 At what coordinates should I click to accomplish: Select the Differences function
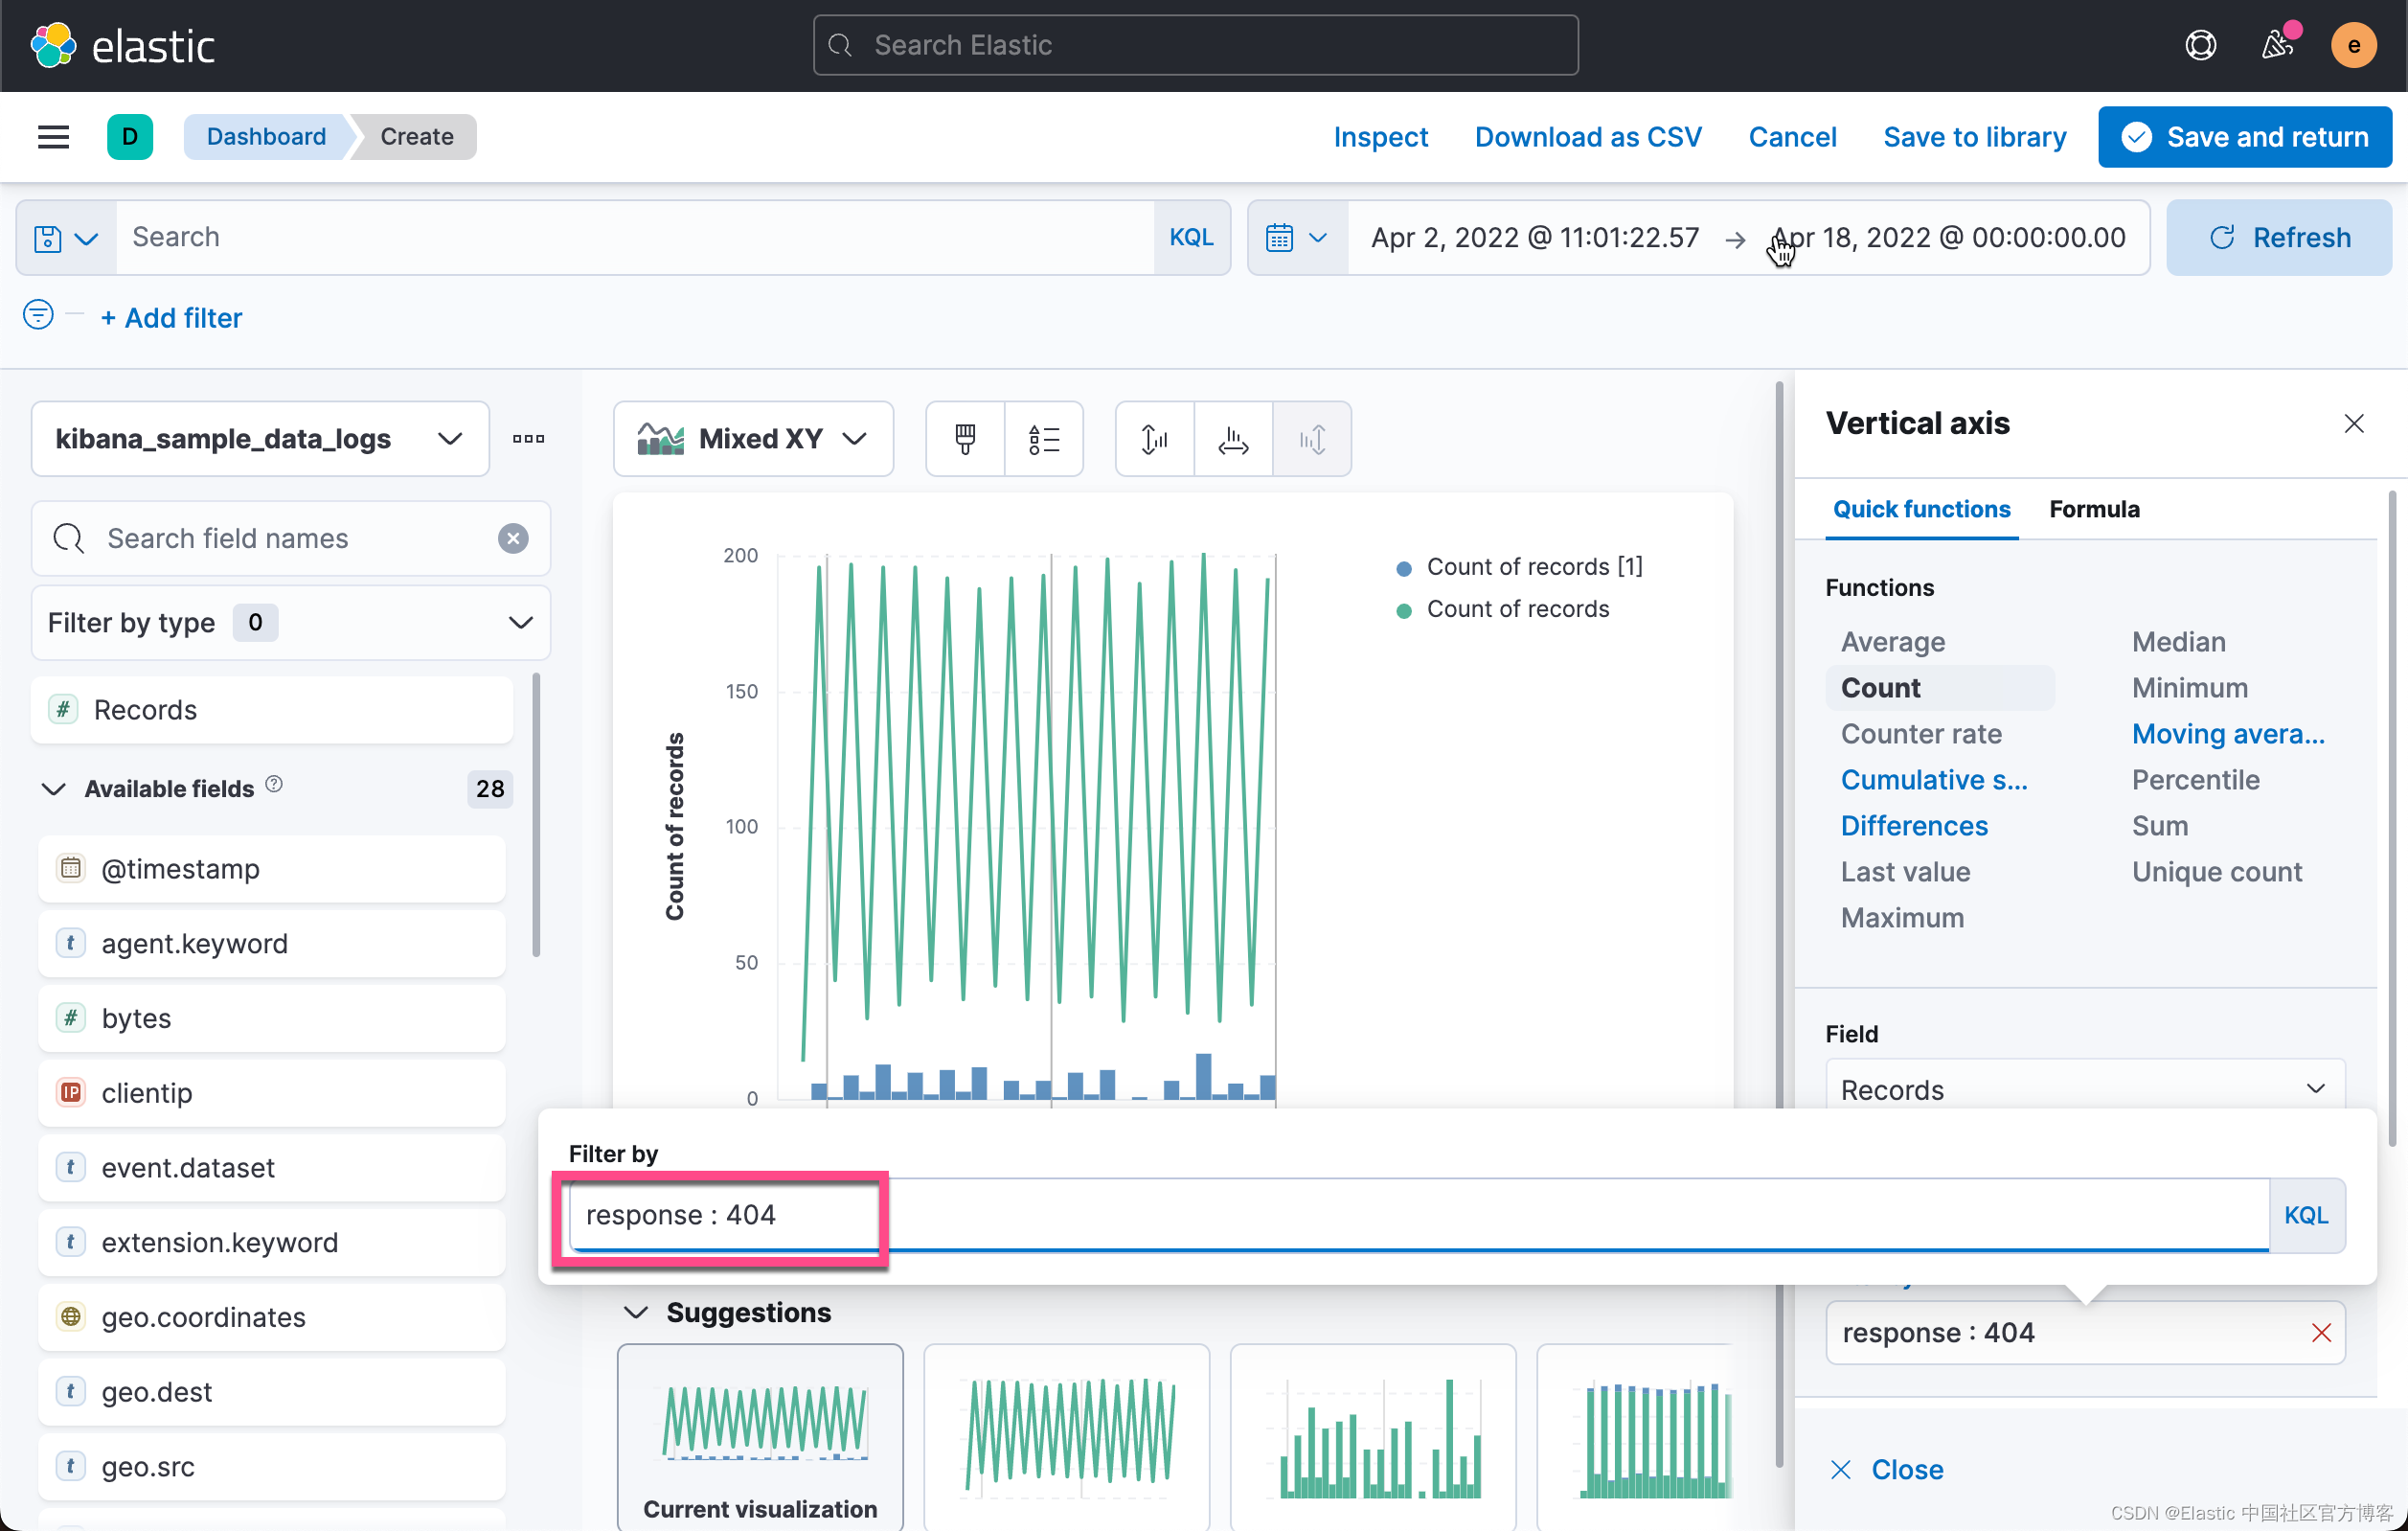[x=1914, y=826]
